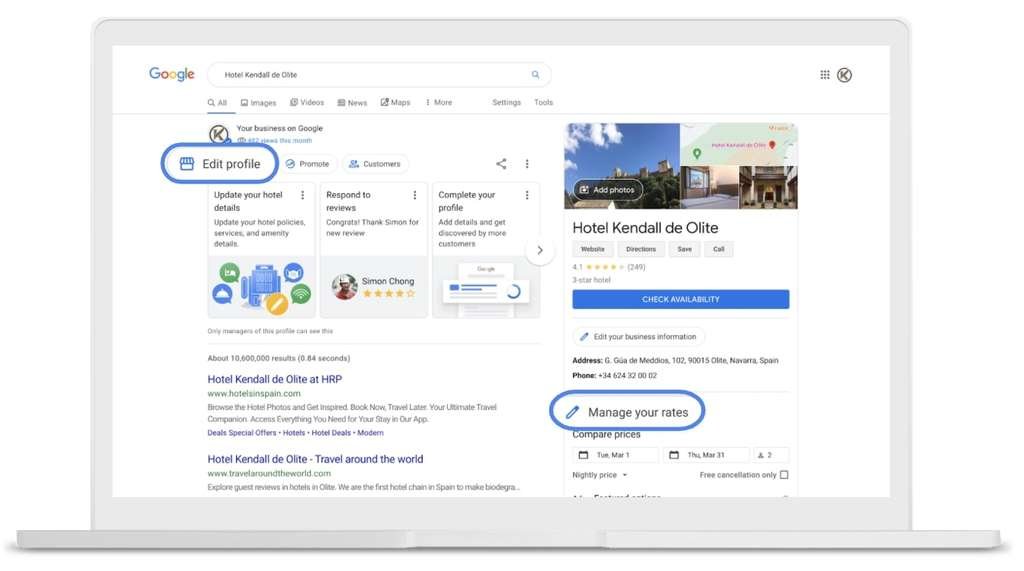Click Add photos on hotel image
Image resolution: width=1024 pixels, height=571 pixels.
(607, 189)
